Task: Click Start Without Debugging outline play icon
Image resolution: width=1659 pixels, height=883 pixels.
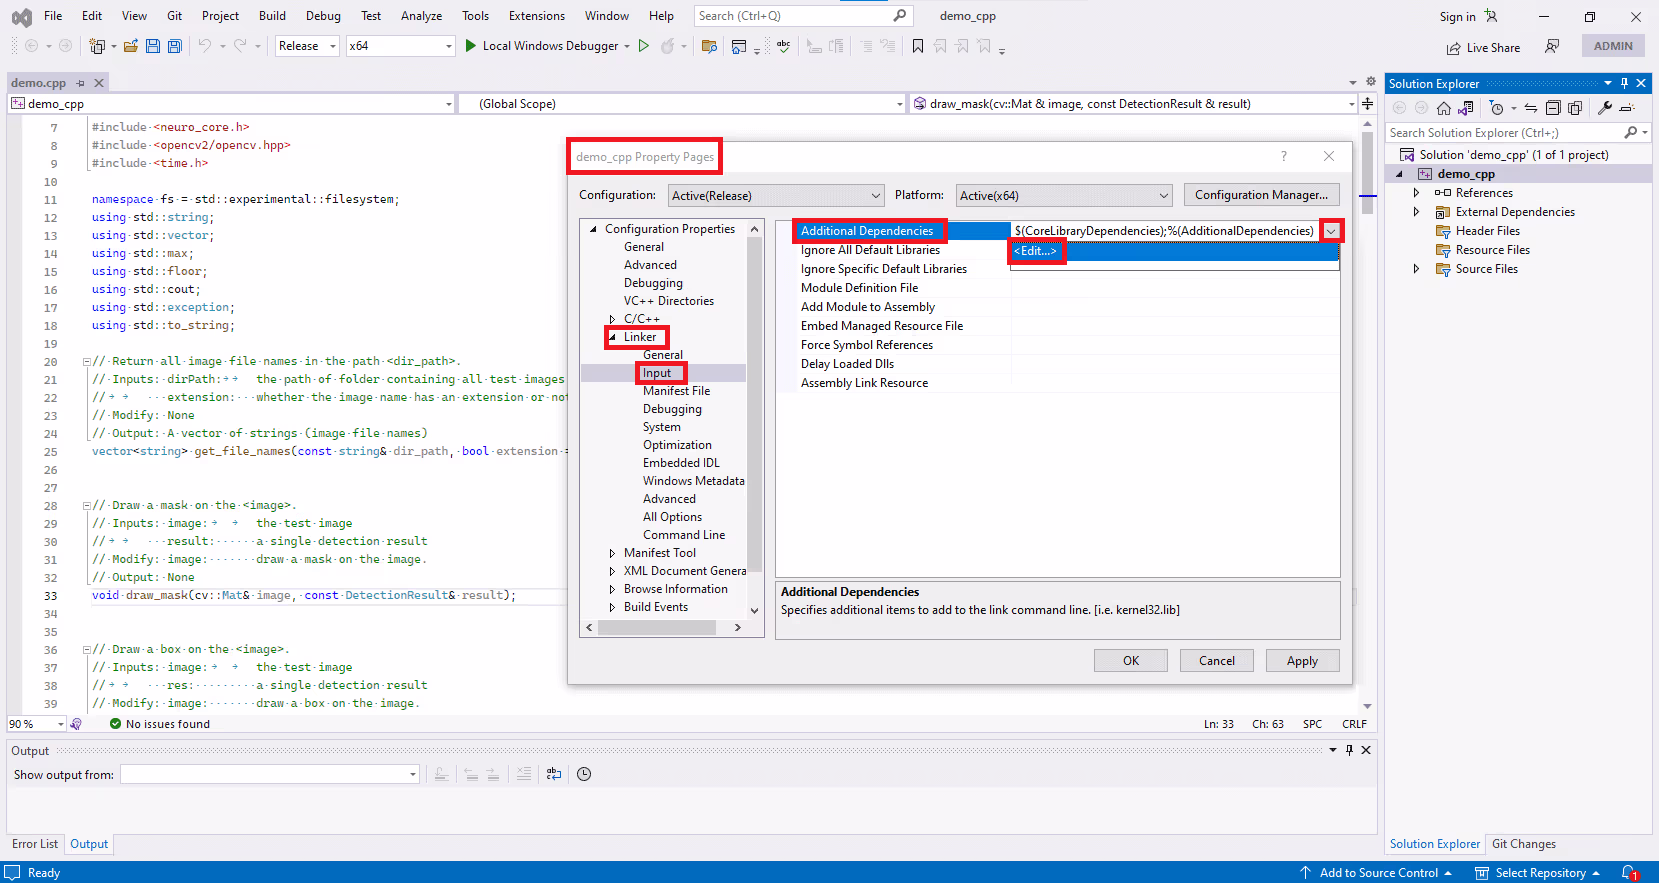Action: [x=644, y=46]
